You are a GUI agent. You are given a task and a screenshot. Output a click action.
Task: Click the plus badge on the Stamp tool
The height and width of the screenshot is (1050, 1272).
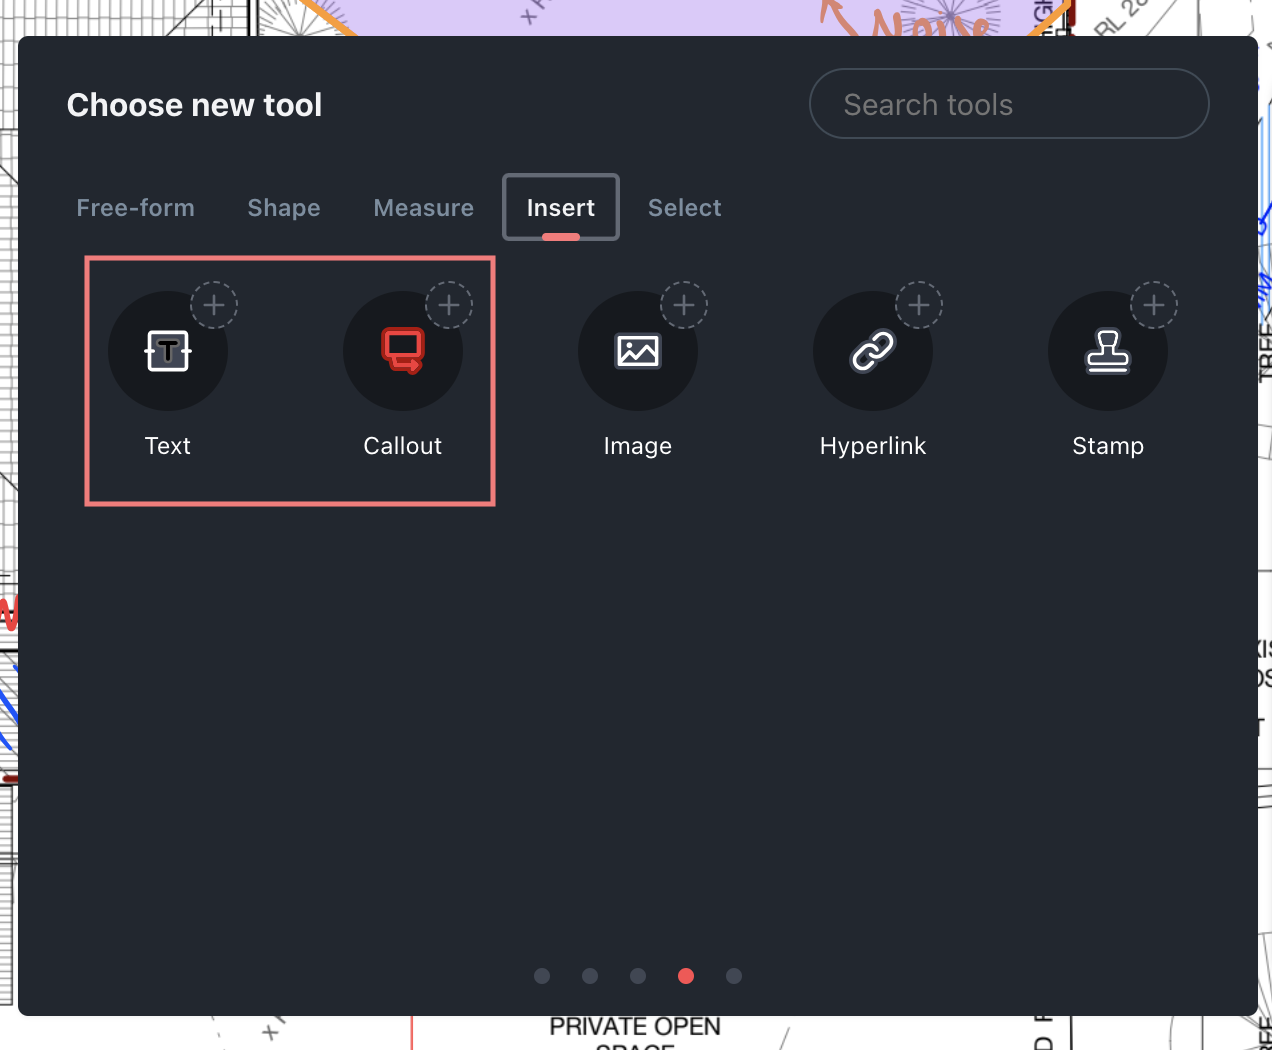pyautogui.click(x=1154, y=305)
